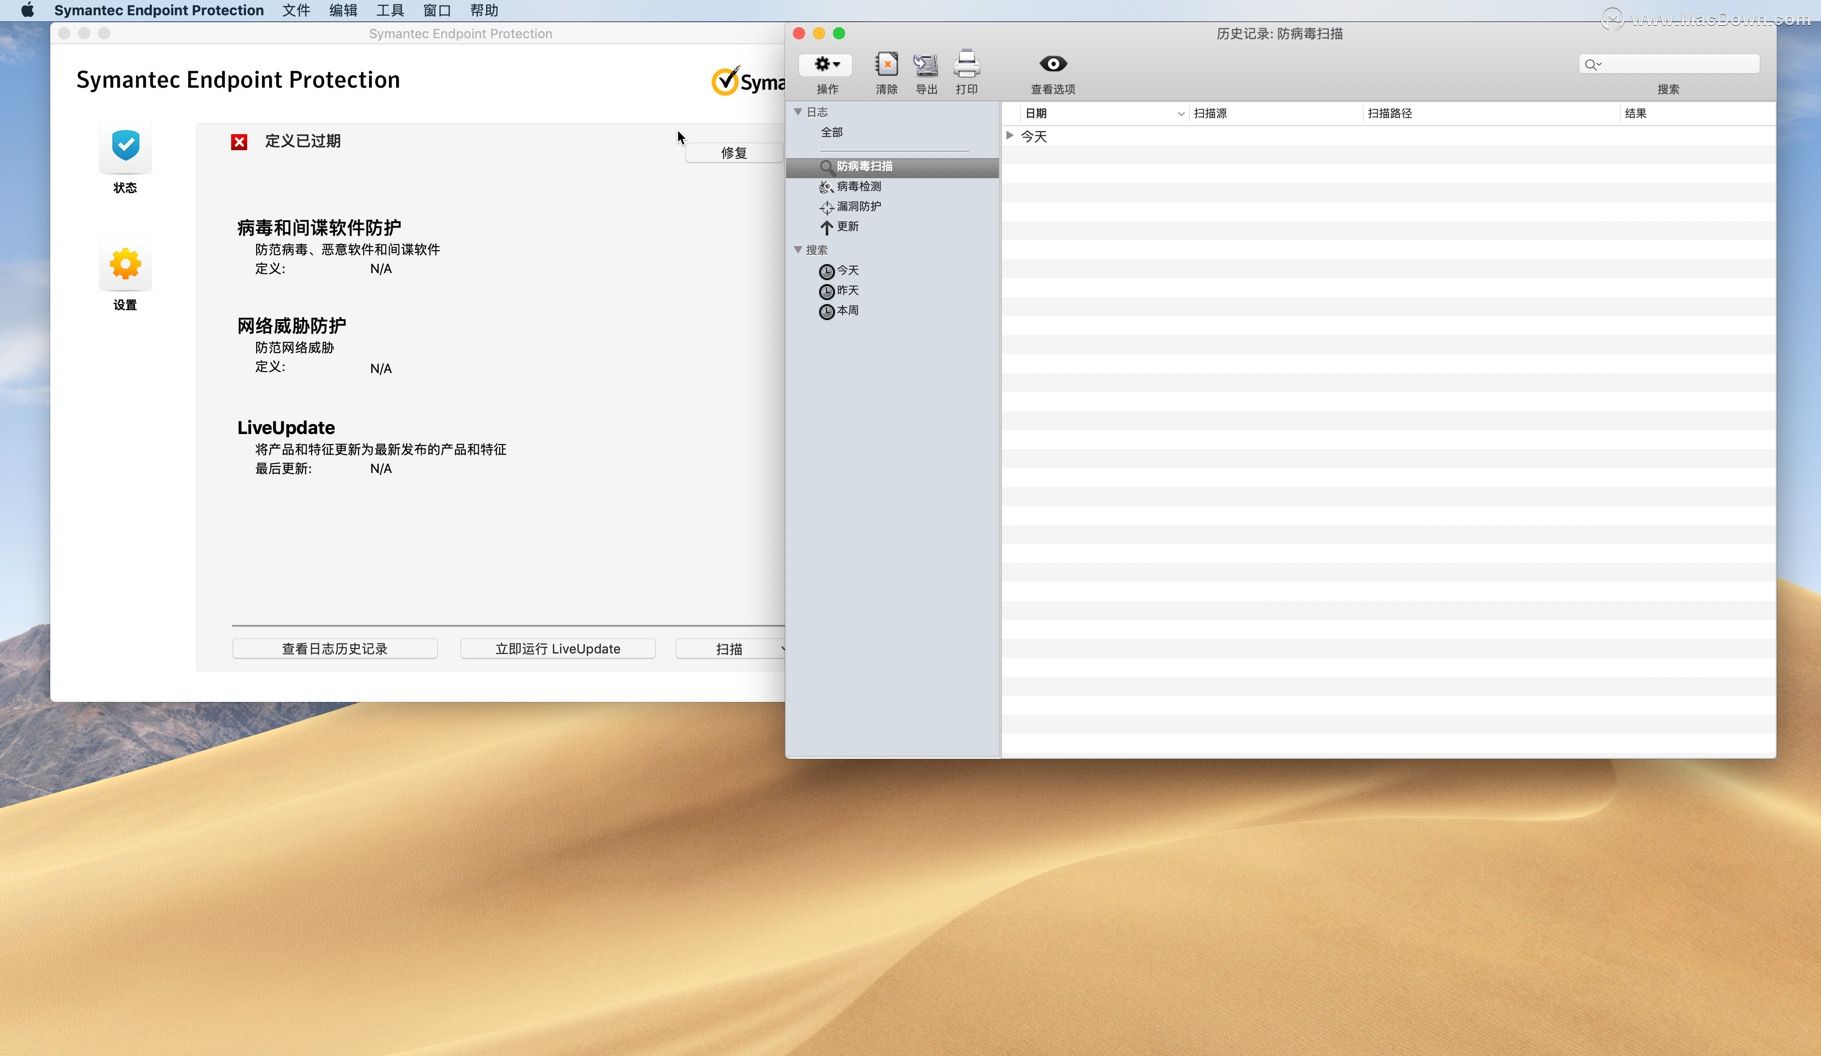Click the 结果 column header
Viewport: 1821px width, 1056px height.
pos(1697,113)
